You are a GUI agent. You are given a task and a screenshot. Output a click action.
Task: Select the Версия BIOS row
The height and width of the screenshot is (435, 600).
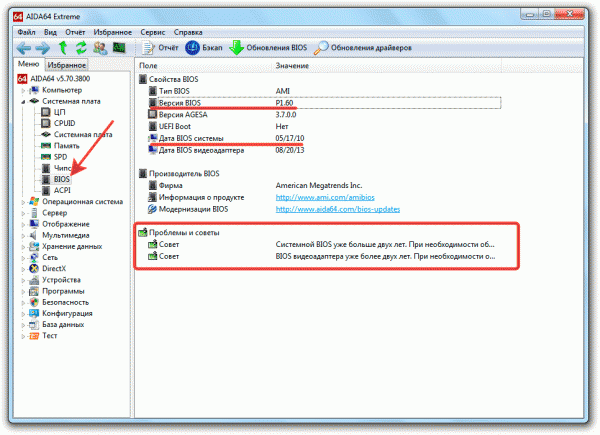coord(324,103)
